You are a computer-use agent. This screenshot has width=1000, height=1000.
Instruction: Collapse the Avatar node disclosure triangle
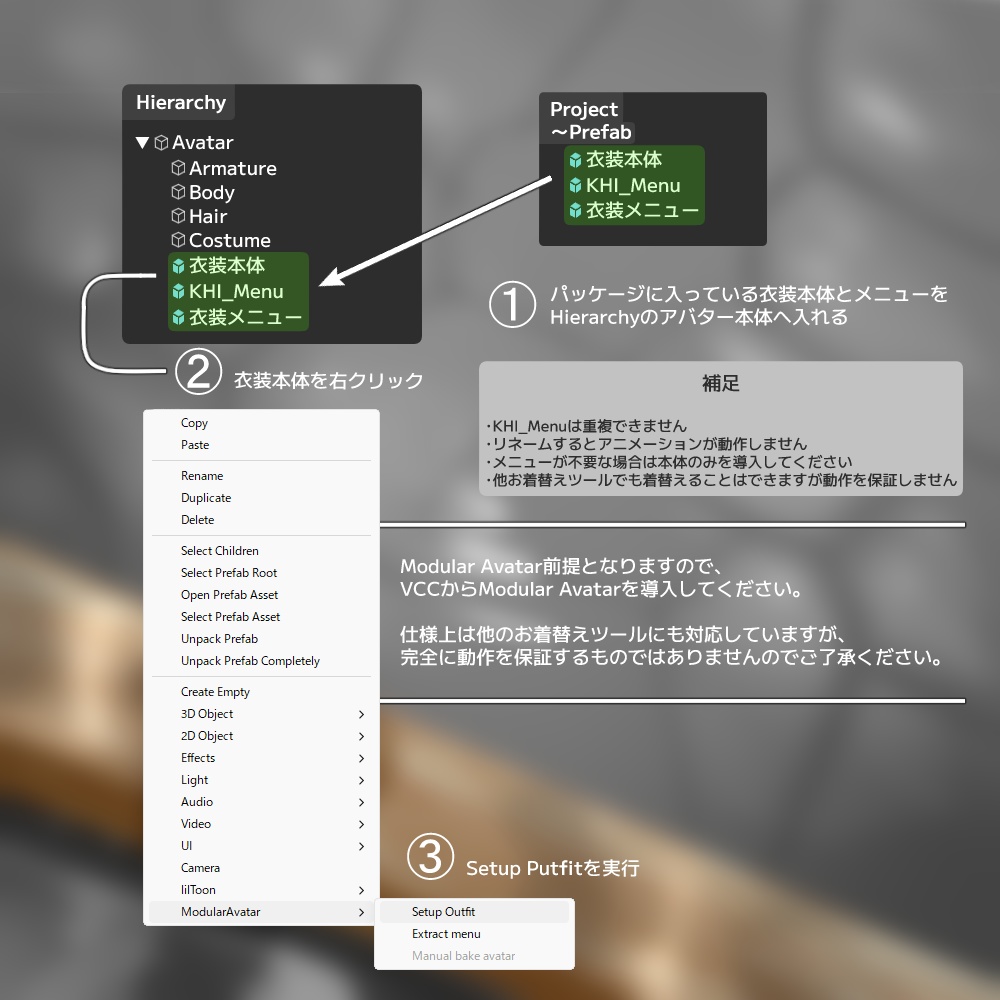pos(142,142)
